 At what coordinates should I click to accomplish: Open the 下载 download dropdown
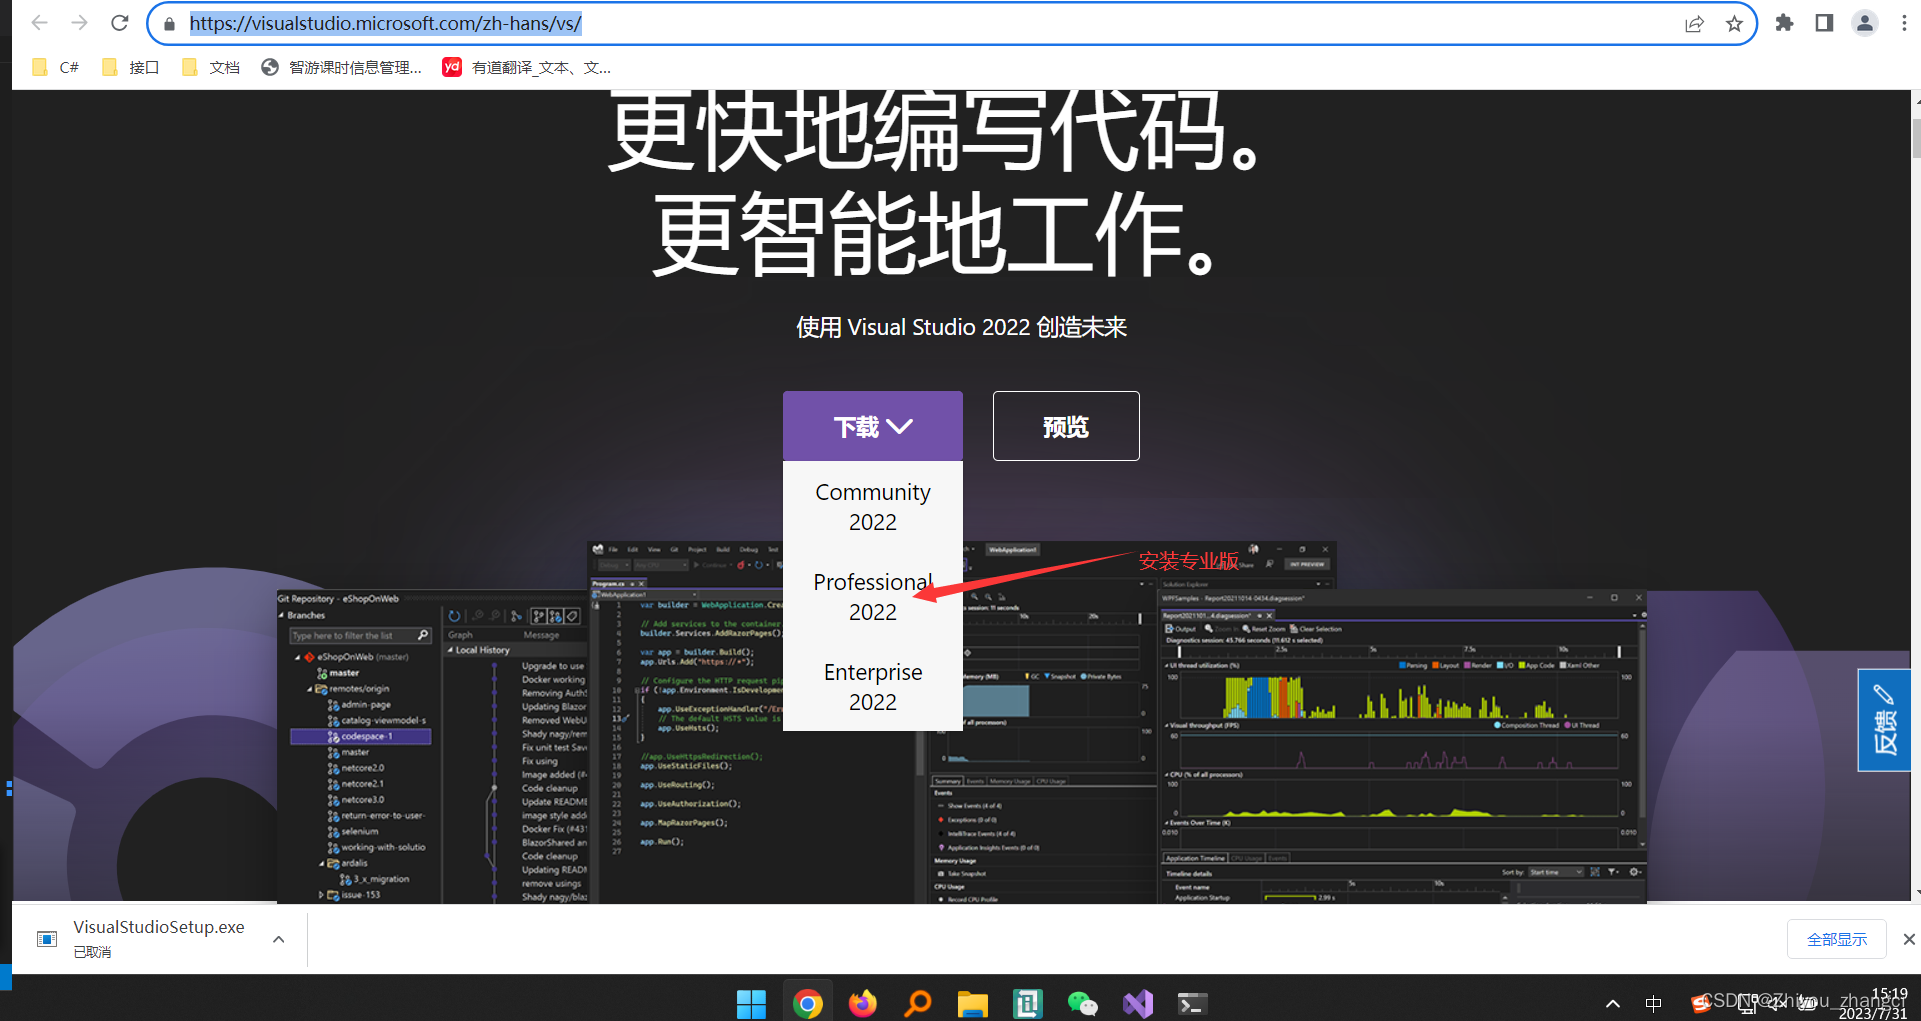(872, 425)
